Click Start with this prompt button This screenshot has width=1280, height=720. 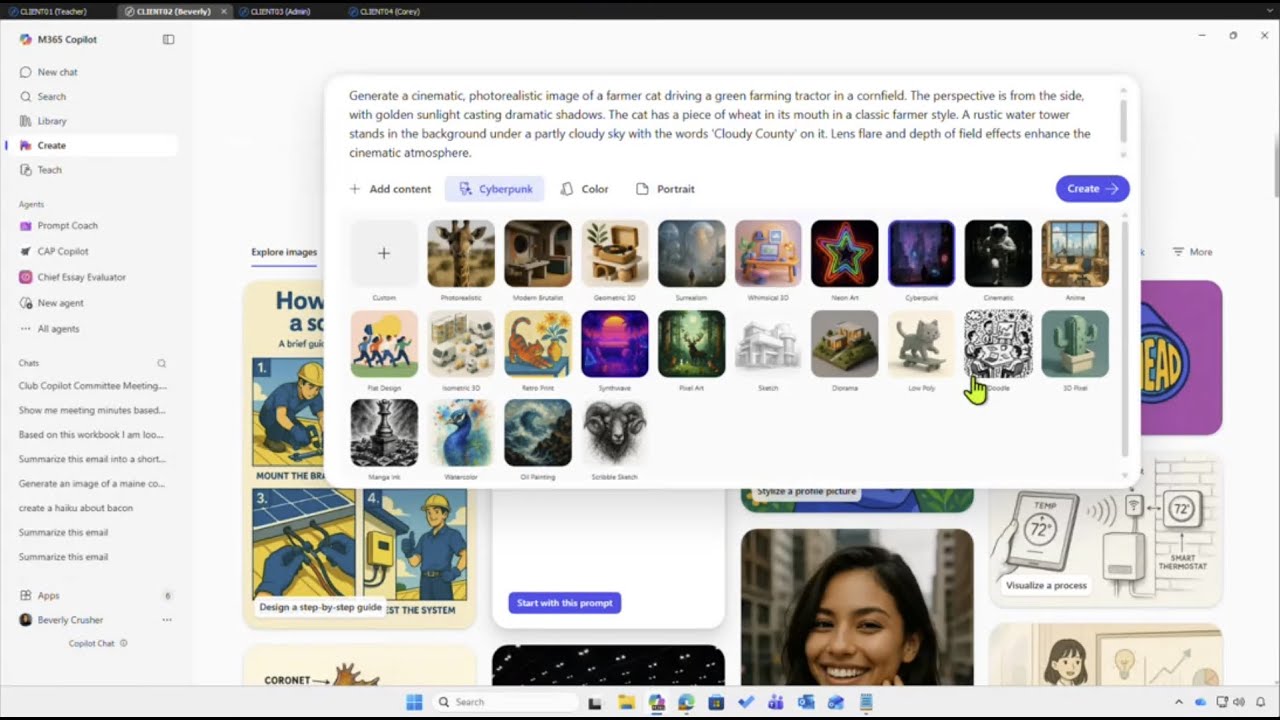pos(565,603)
